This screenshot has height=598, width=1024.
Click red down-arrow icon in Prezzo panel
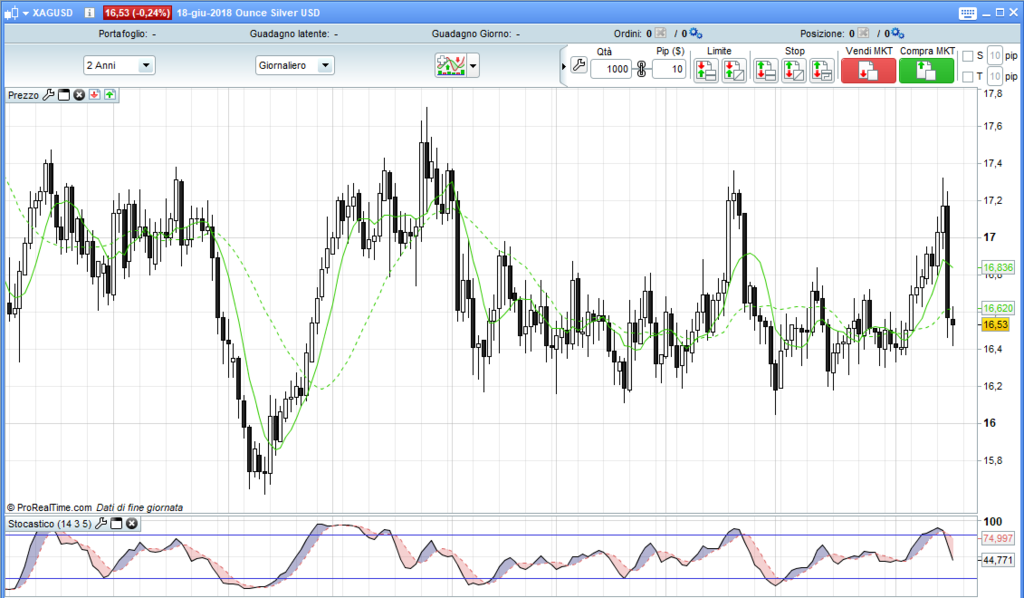pos(94,95)
